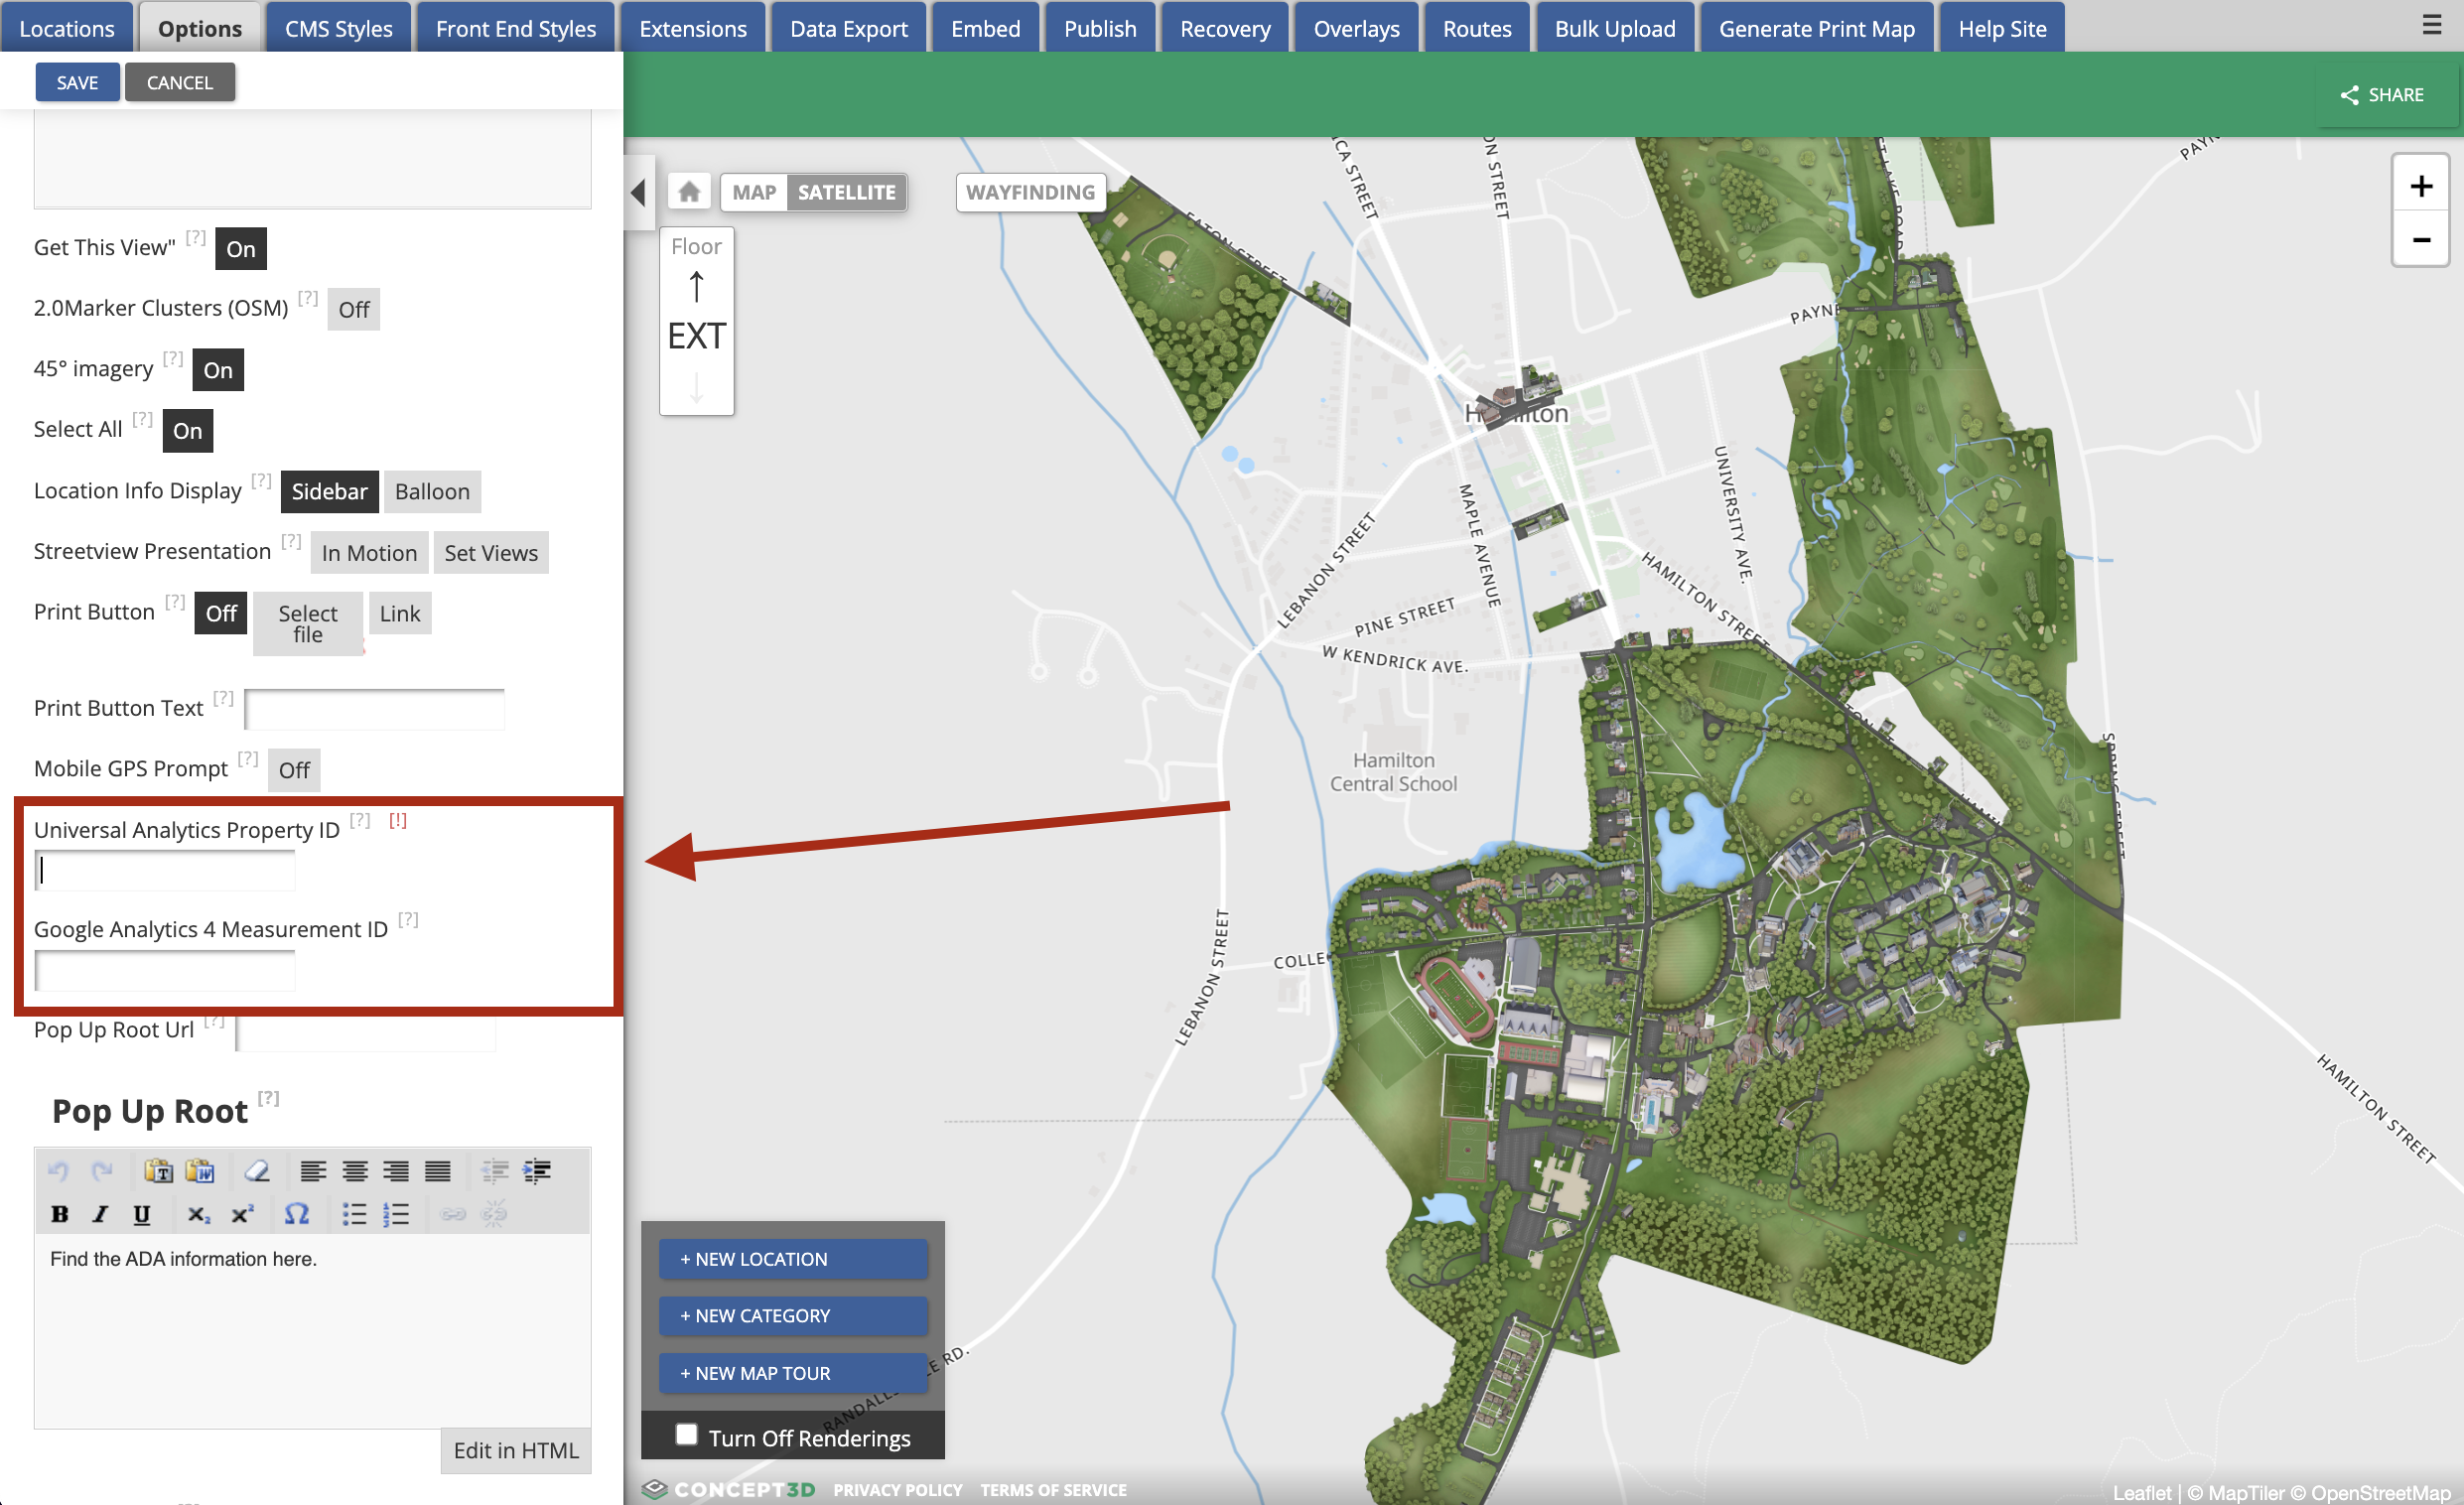
Task: Apply superscript formatting
Action: (x=242, y=1214)
